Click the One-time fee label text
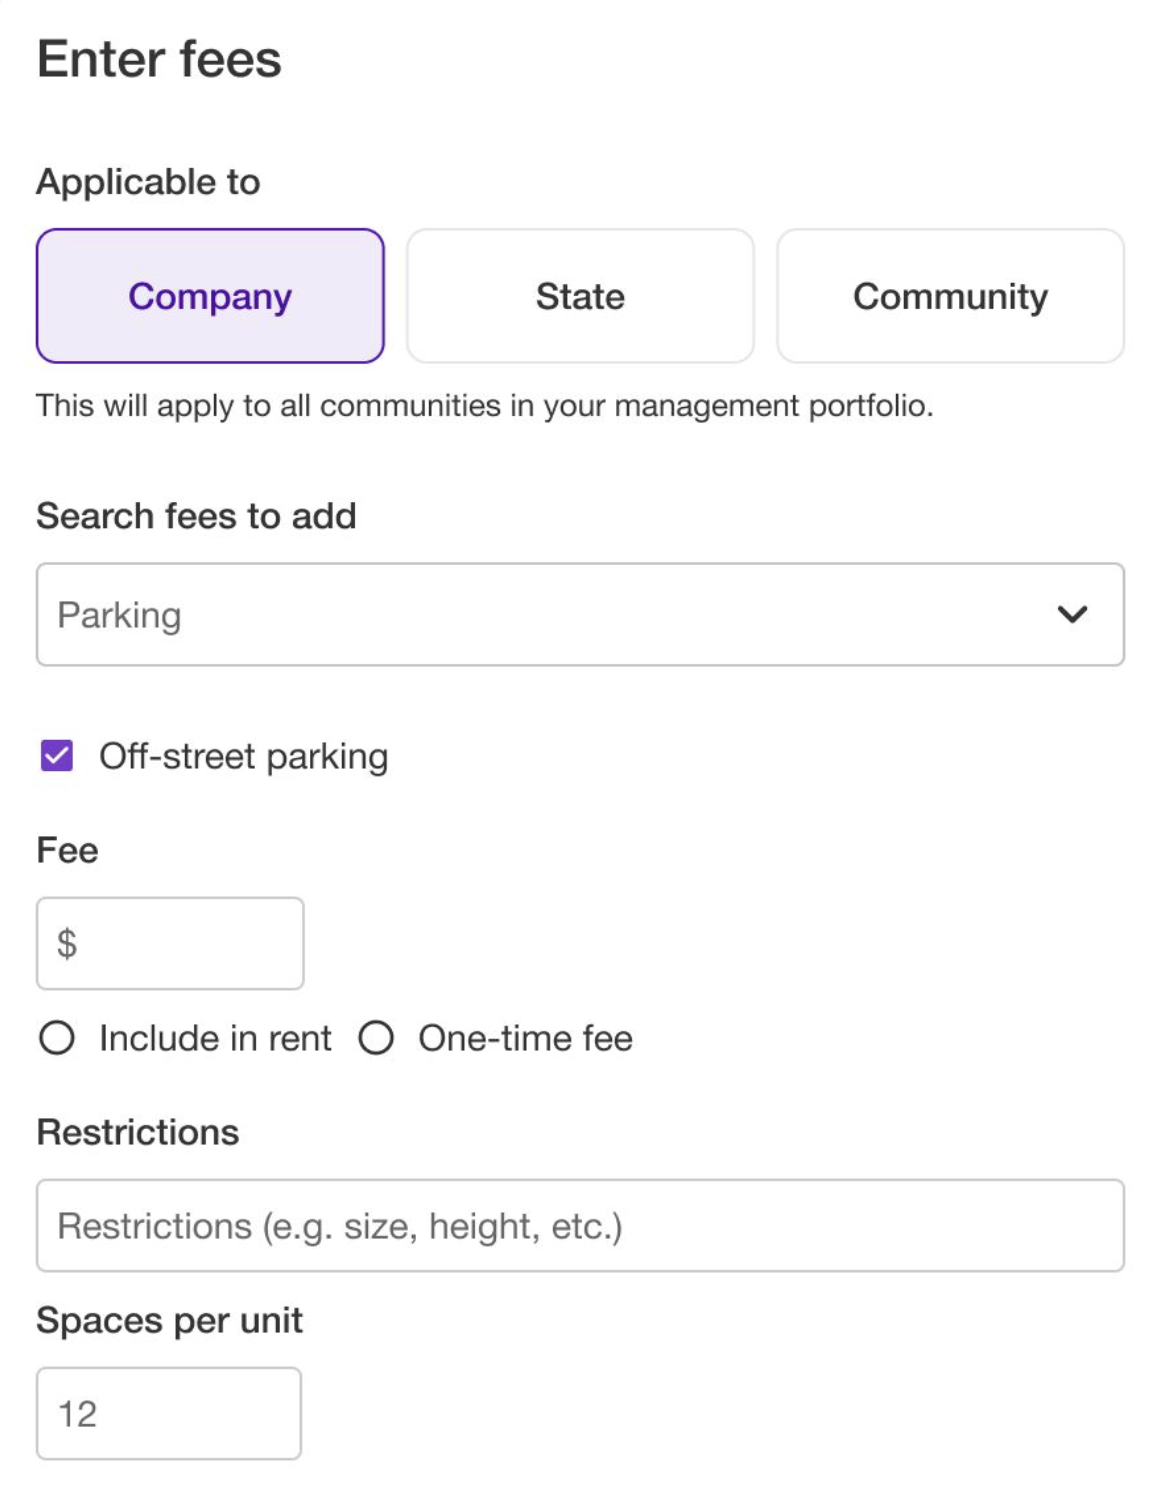 (x=525, y=1039)
